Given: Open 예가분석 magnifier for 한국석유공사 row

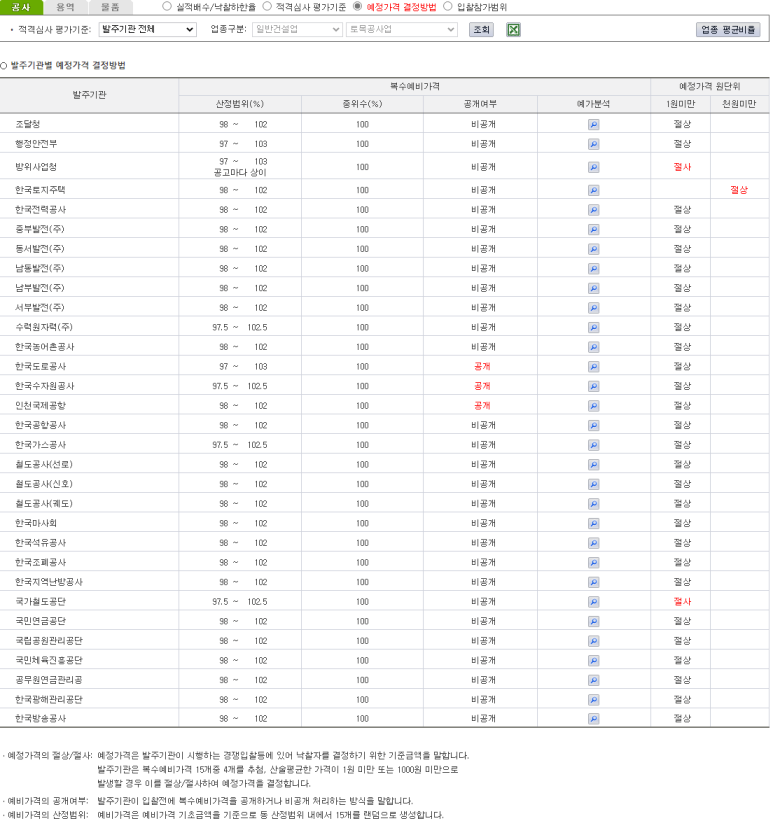Looking at the screenshot, I should (593, 543).
